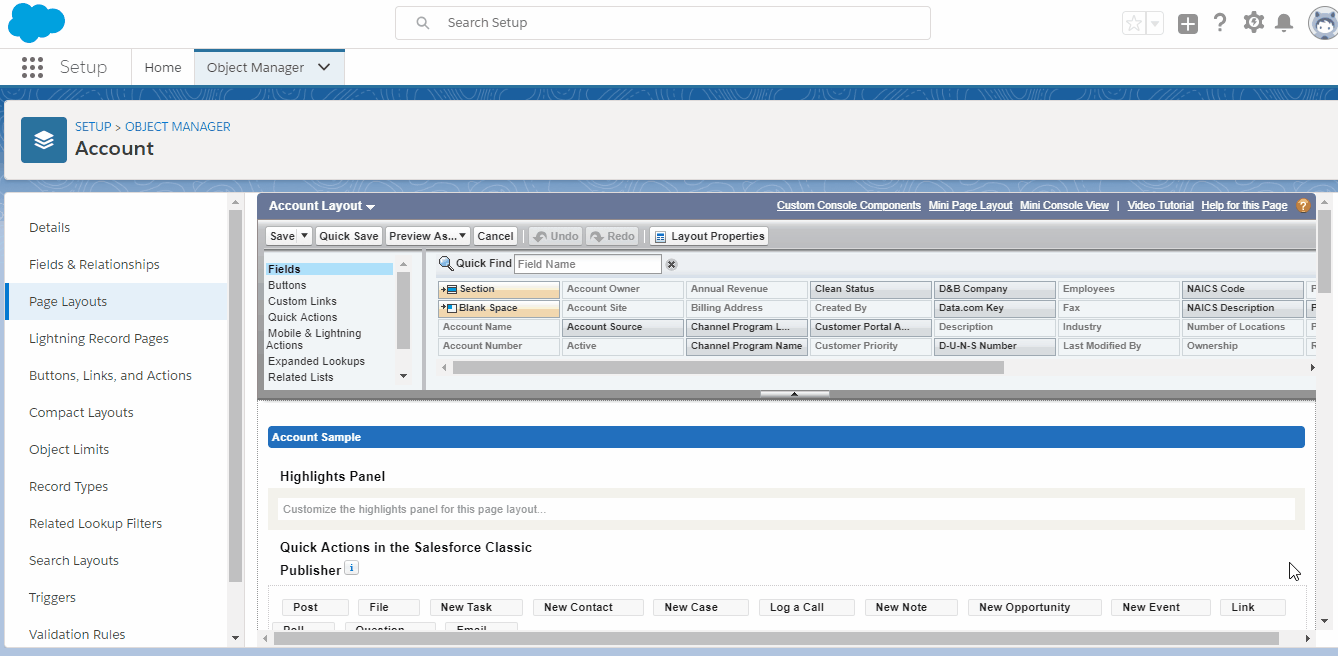Switch to the Home tab
This screenshot has height=656, width=1338.
pos(163,67)
